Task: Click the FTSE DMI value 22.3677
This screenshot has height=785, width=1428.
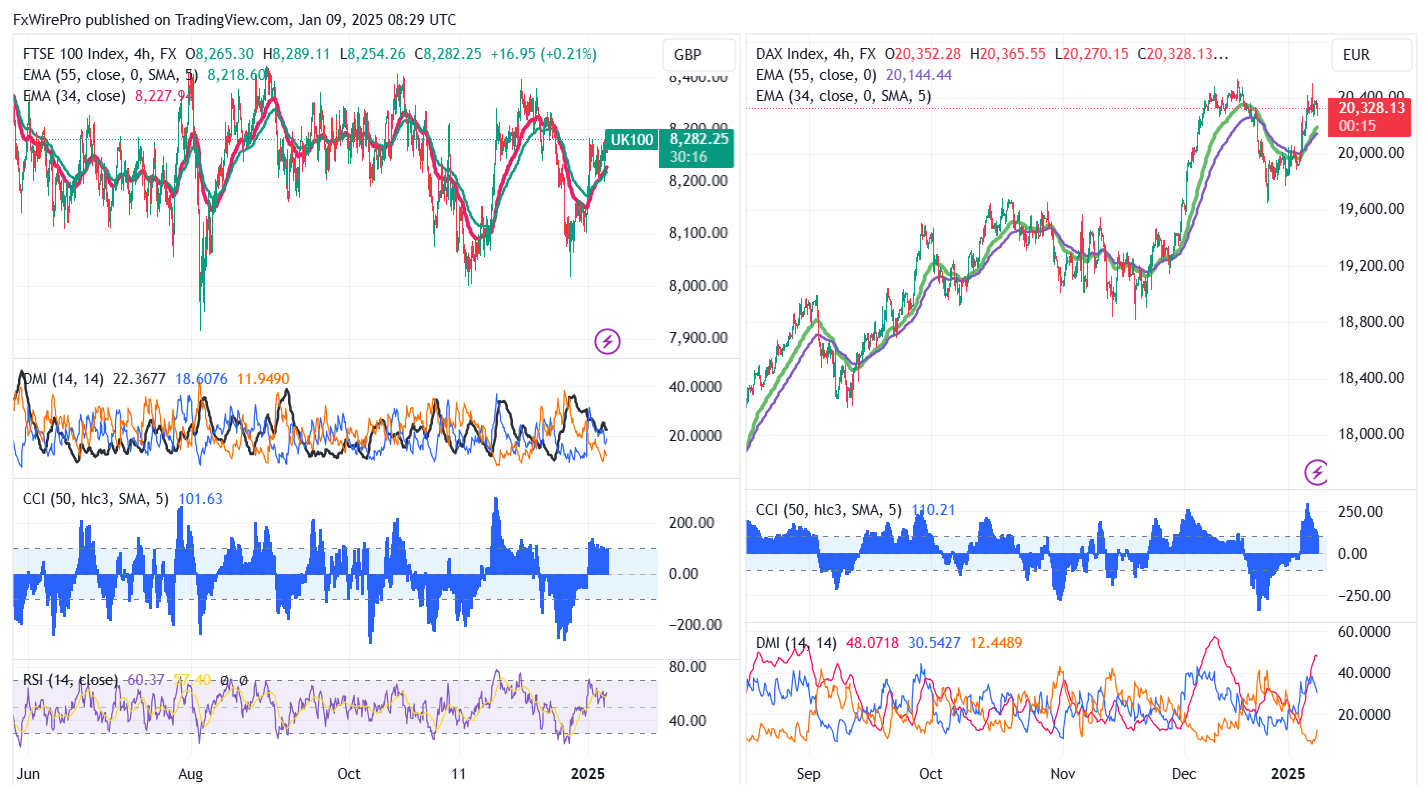Action: (x=140, y=378)
